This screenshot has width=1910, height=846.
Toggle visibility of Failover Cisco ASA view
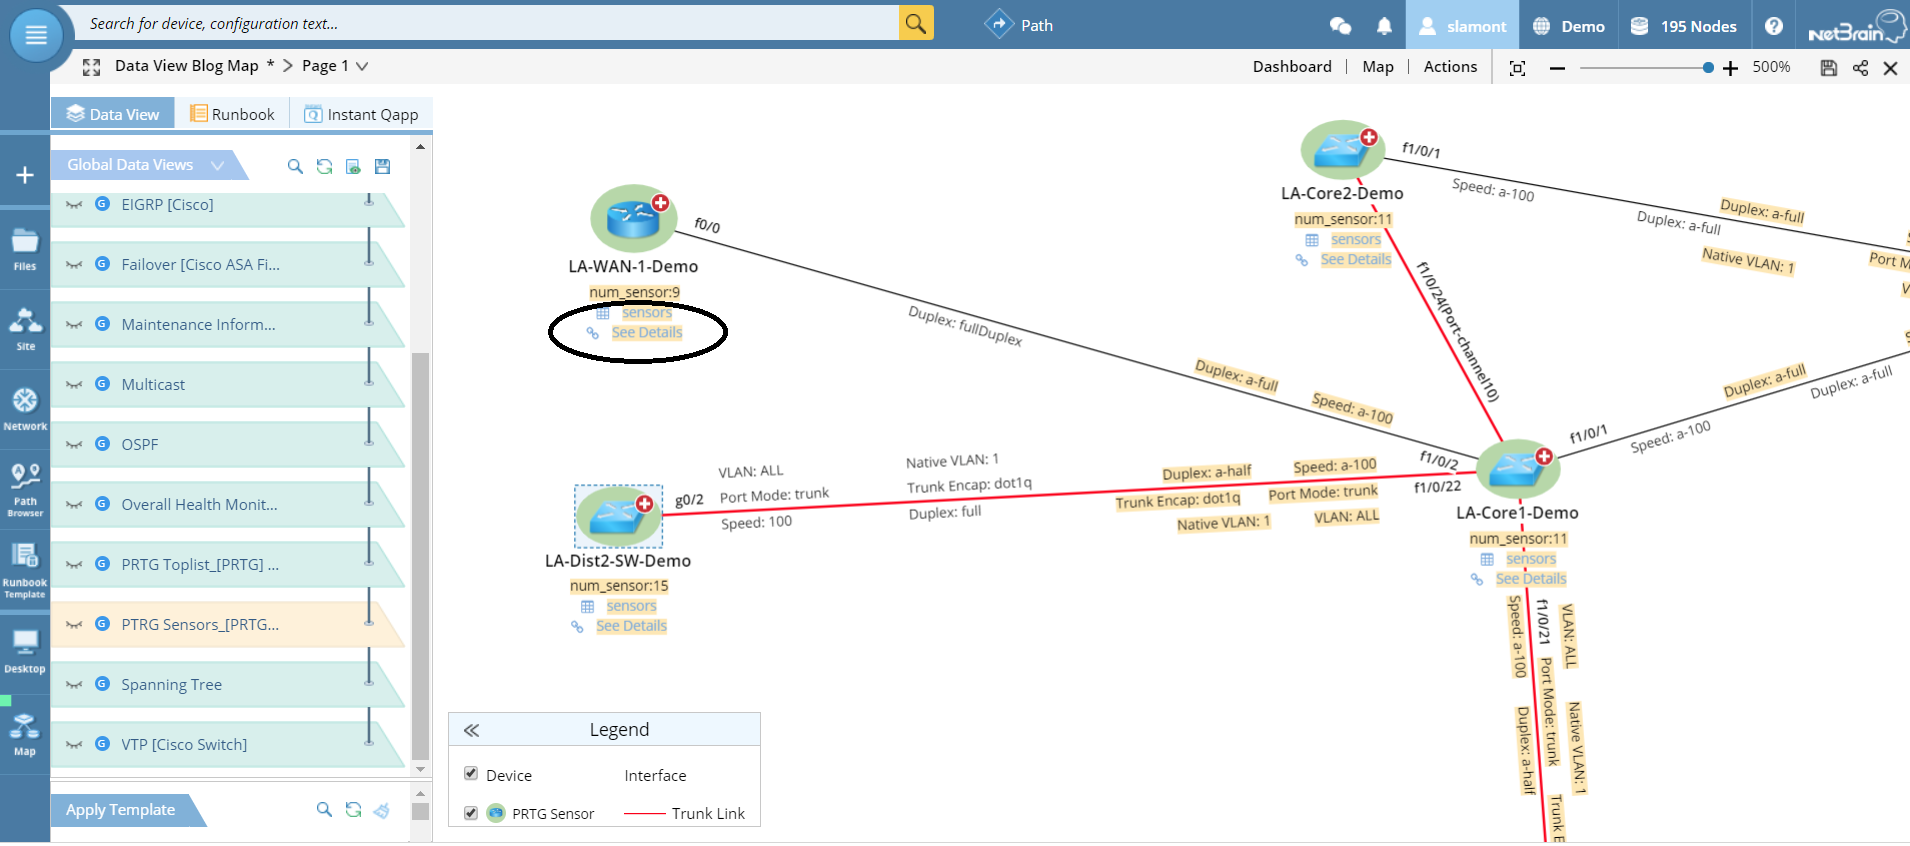(74, 265)
